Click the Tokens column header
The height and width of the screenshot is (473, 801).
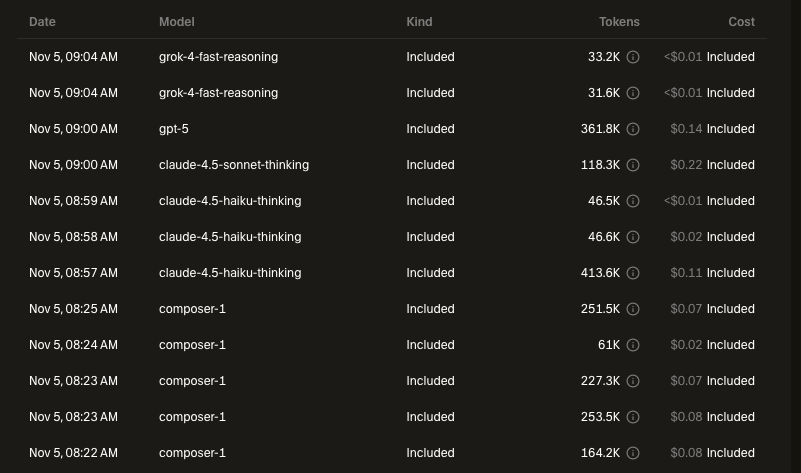[619, 21]
